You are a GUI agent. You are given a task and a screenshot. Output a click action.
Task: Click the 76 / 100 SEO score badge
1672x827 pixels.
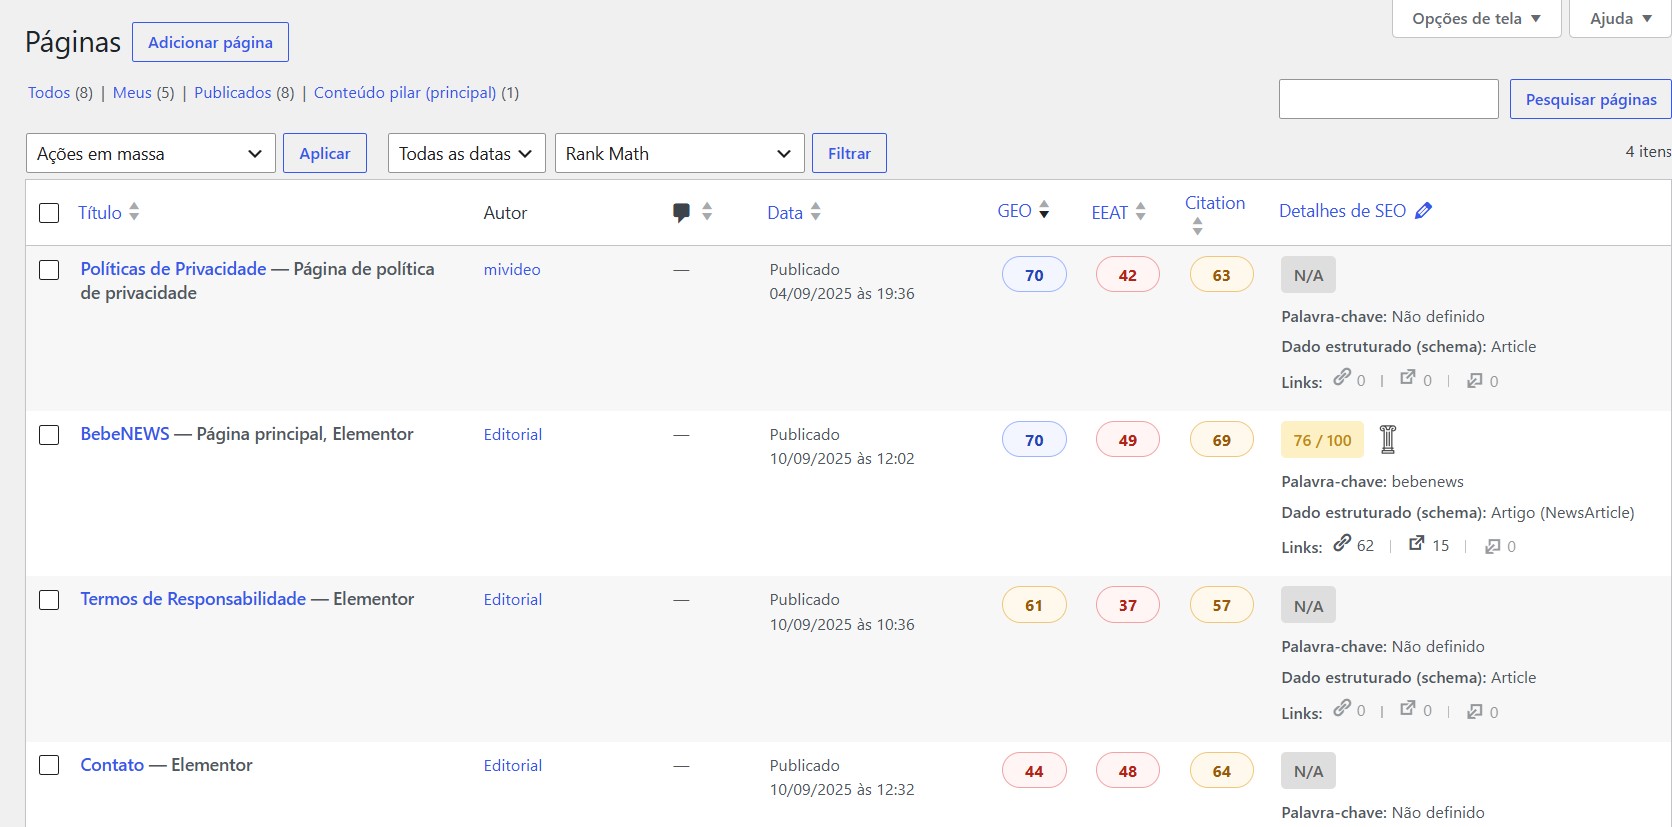point(1322,440)
